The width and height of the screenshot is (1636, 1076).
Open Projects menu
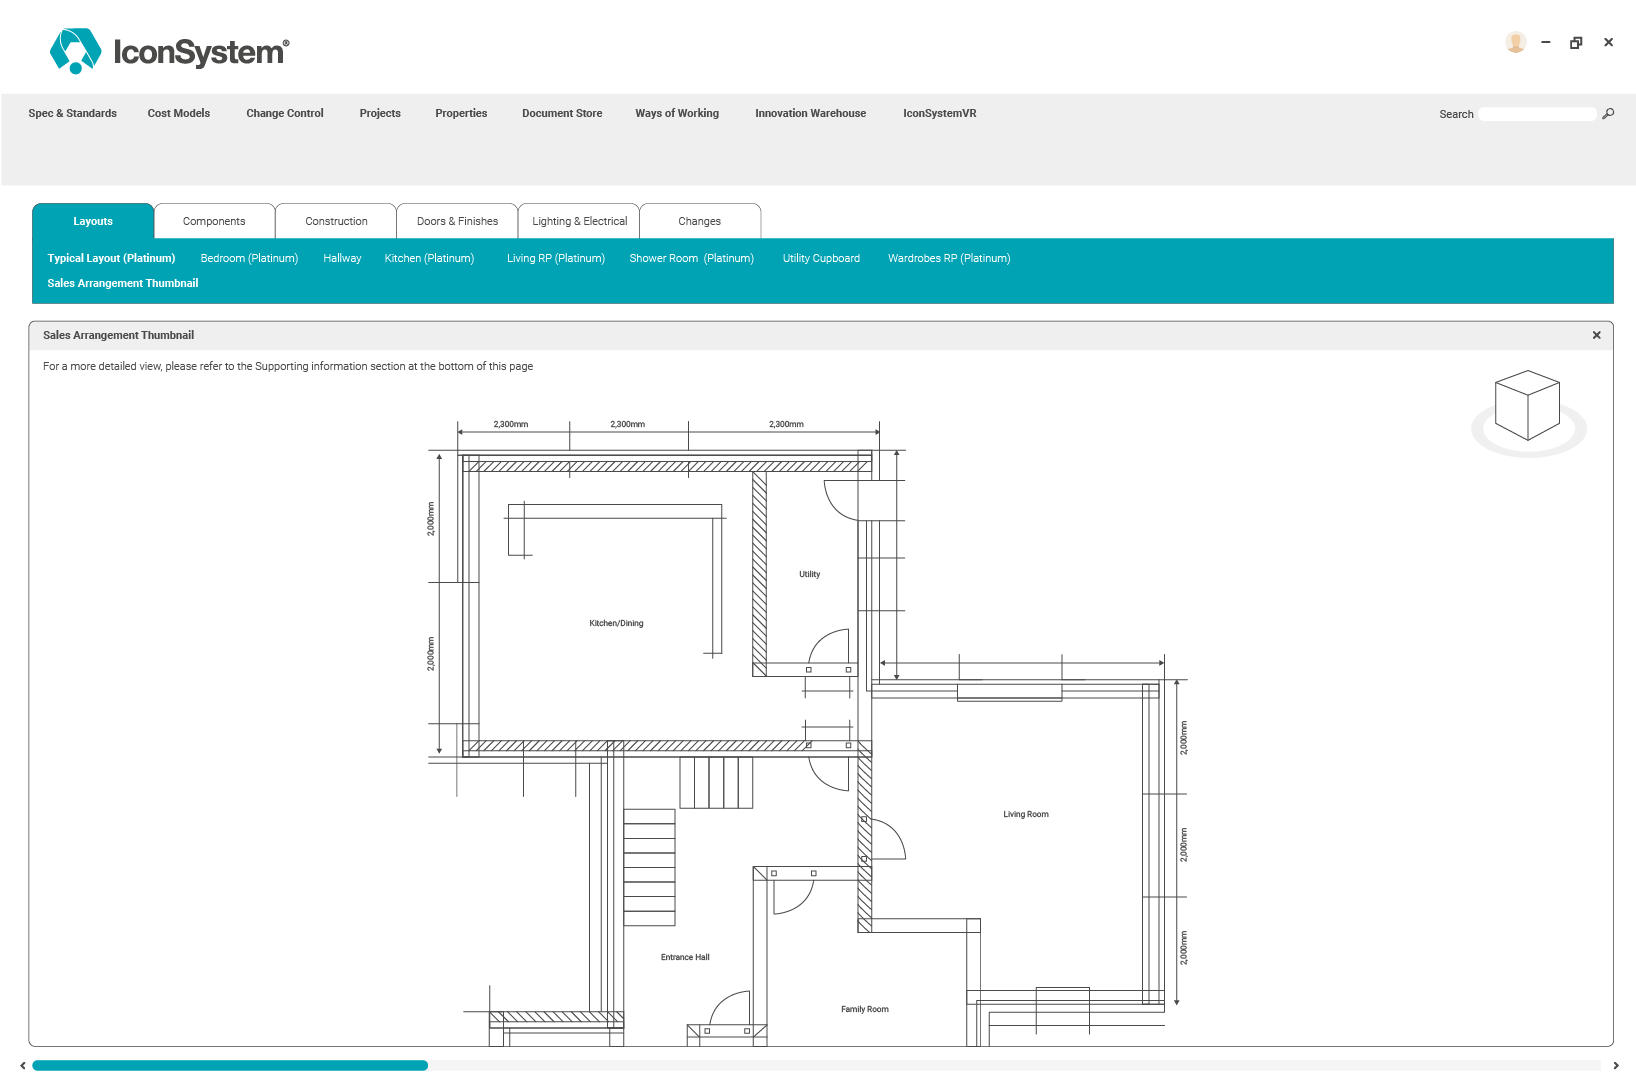click(380, 113)
